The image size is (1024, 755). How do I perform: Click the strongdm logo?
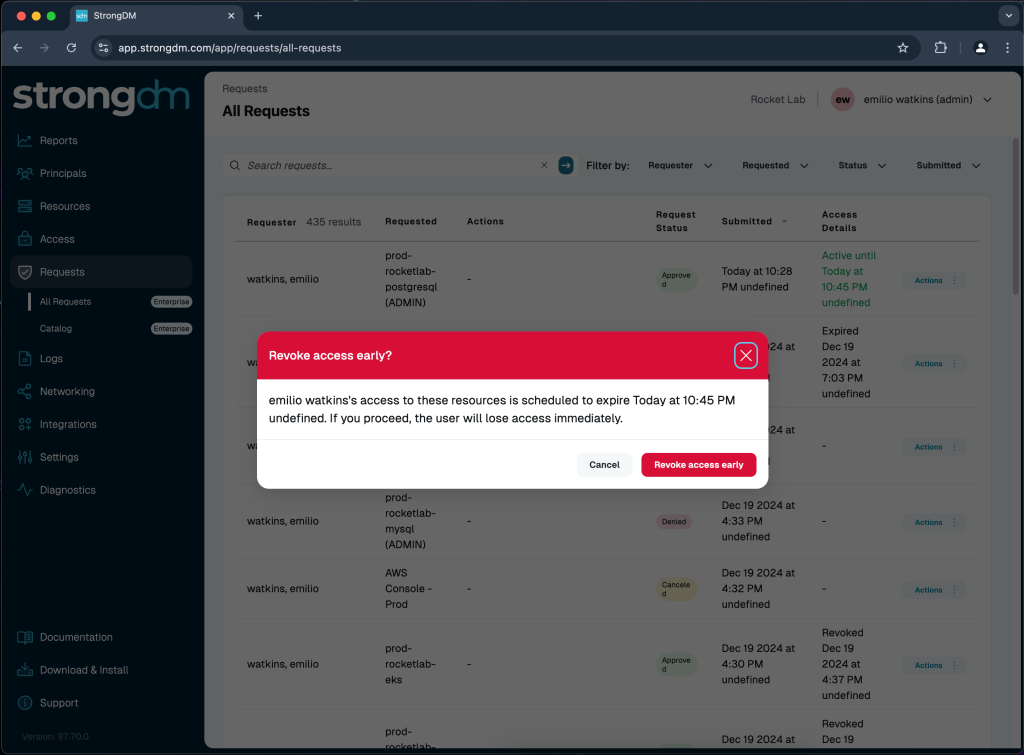pyautogui.click(x=101, y=97)
